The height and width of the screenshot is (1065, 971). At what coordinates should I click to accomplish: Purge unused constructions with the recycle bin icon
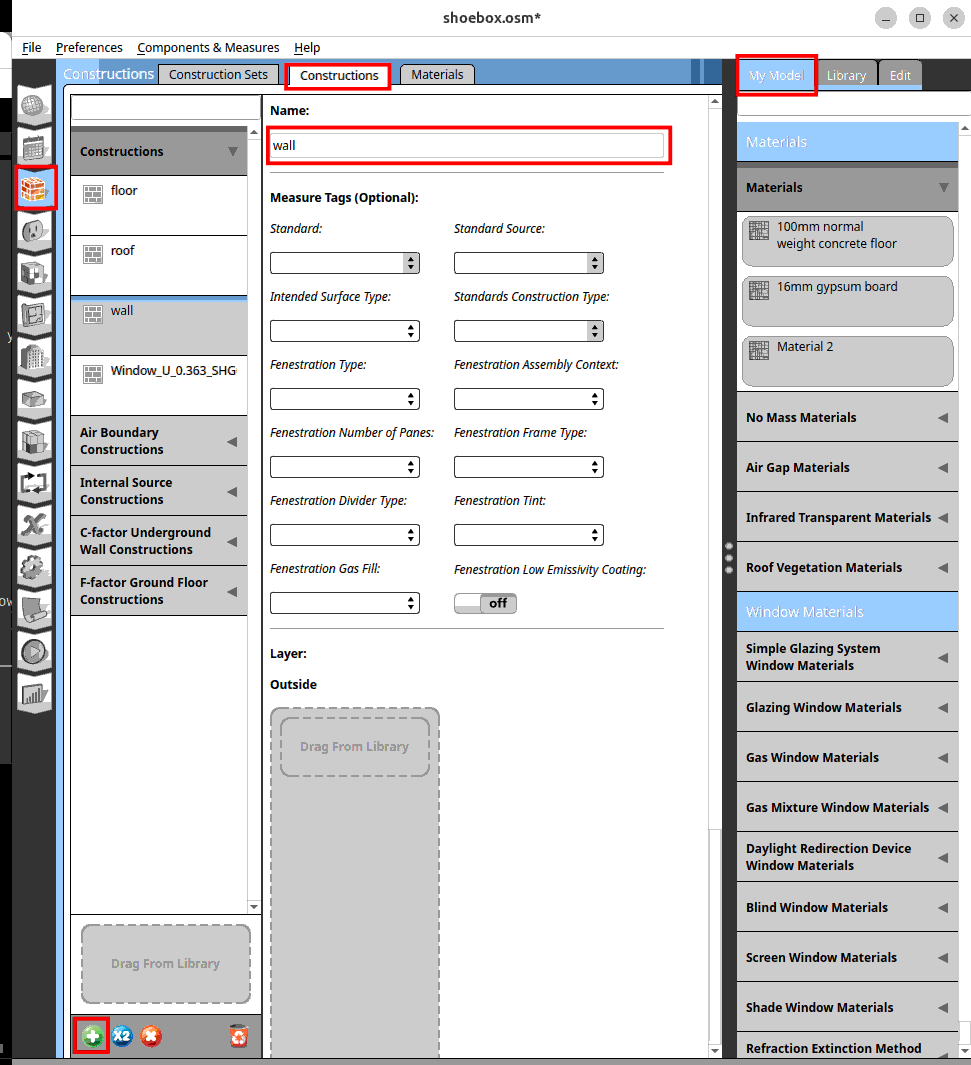tap(239, 1036)
